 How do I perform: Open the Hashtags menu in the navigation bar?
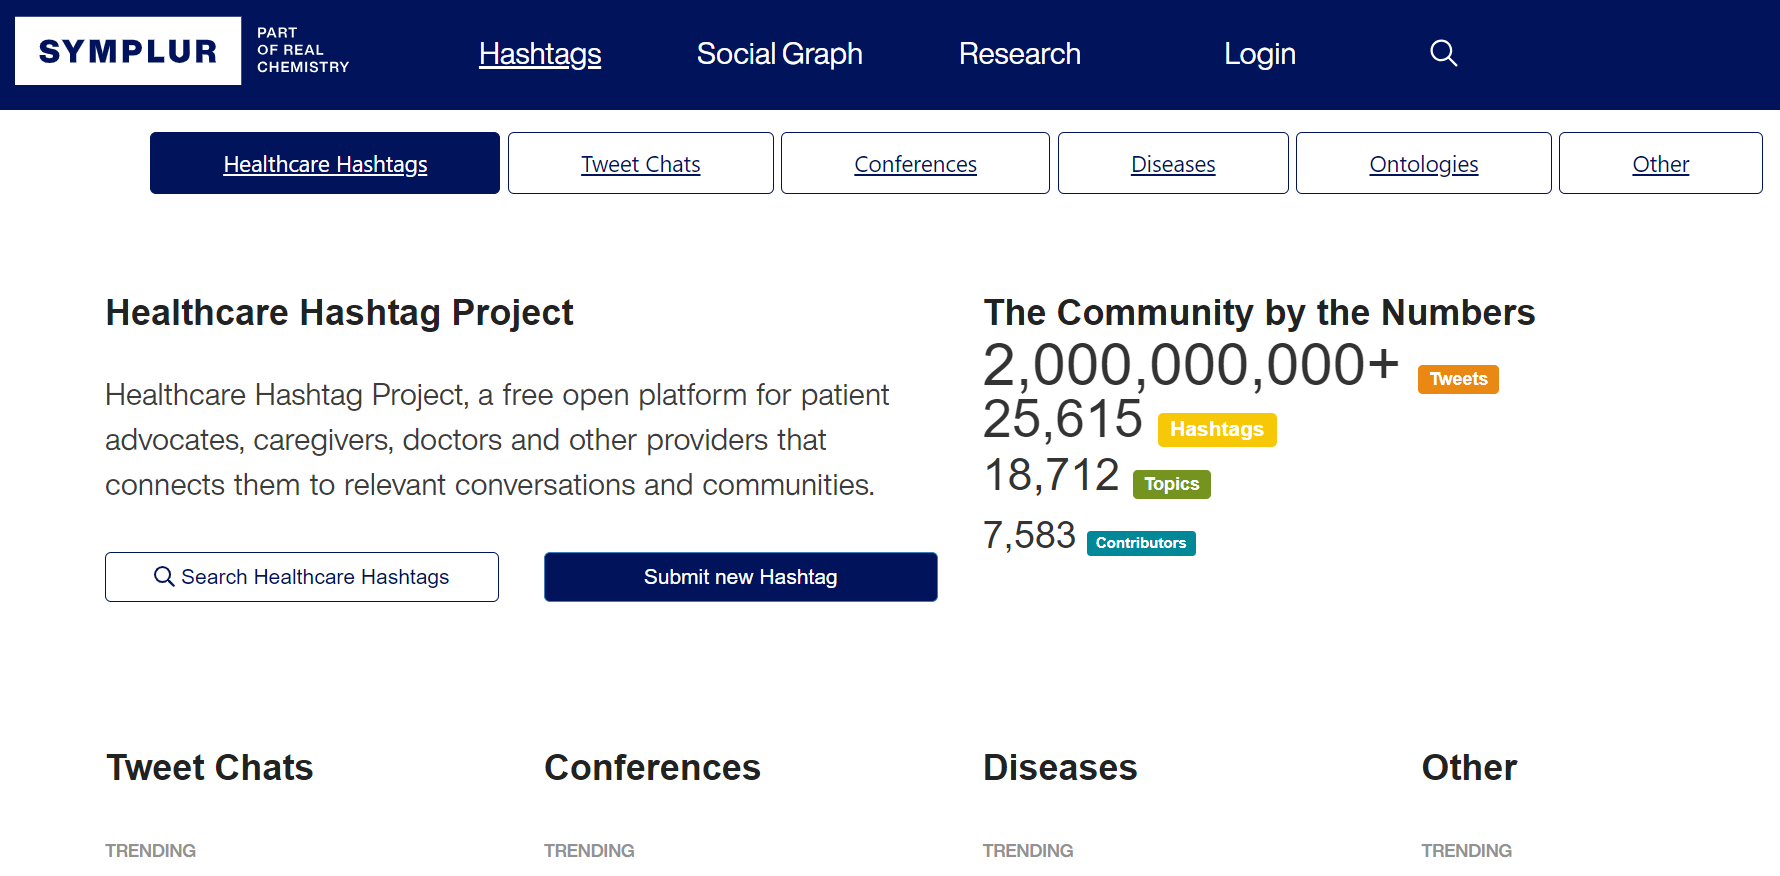(x=539, y=54)
